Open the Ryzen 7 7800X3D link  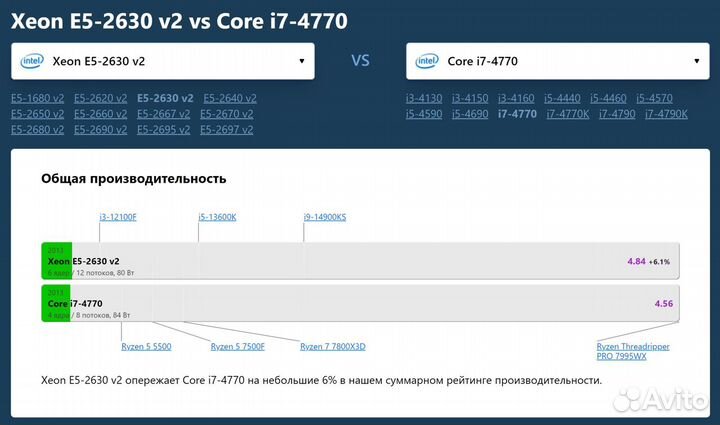[333, 347]
